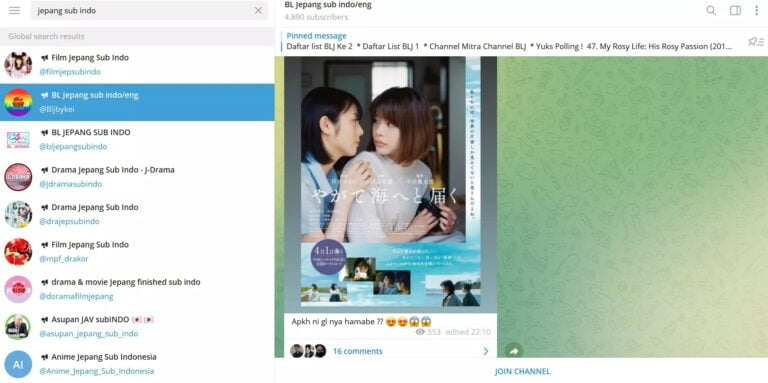Click rainbow avatar of @Bljbykei

coord(18,102)
